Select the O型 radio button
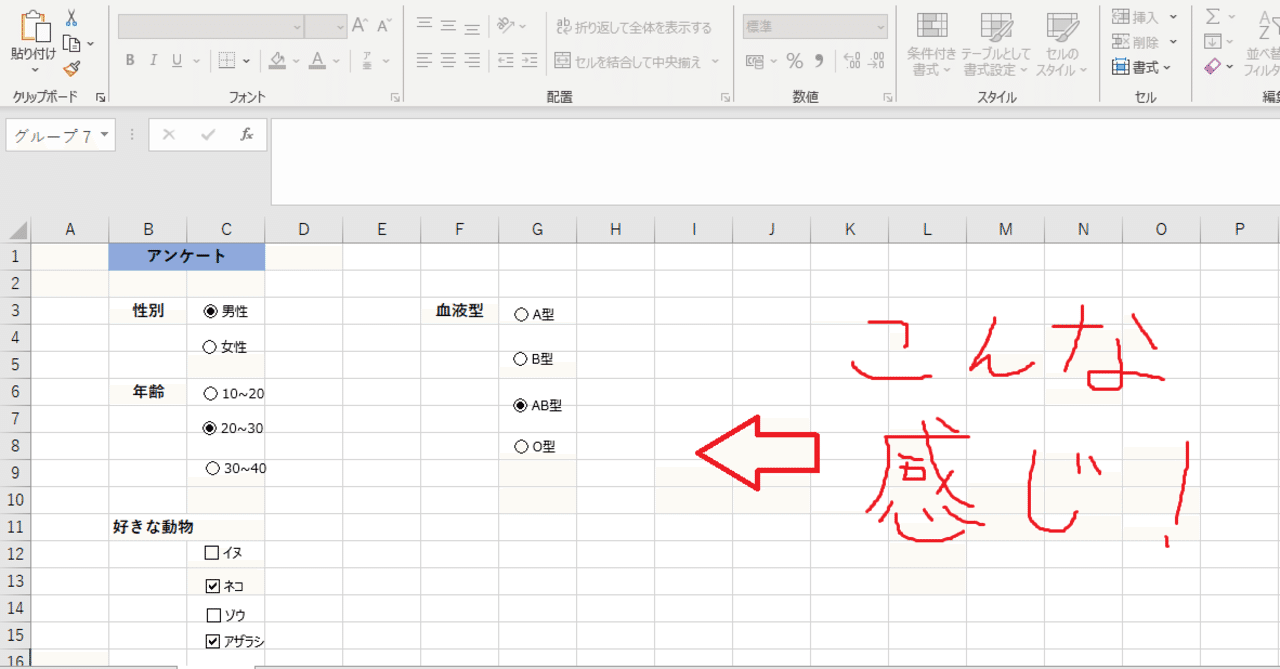Viewport: 1280px width, 669px height. pos(521,446)
